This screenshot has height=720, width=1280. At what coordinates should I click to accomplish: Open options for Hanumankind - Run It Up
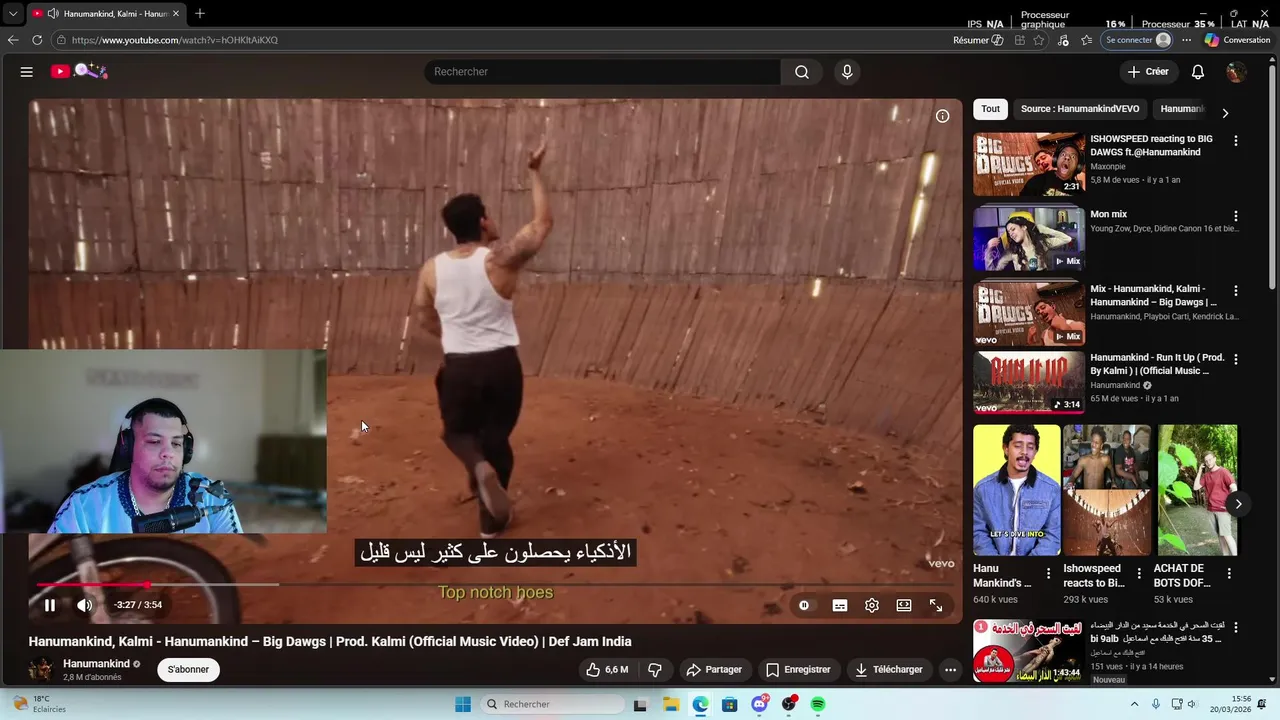[x=1236, y=359]
